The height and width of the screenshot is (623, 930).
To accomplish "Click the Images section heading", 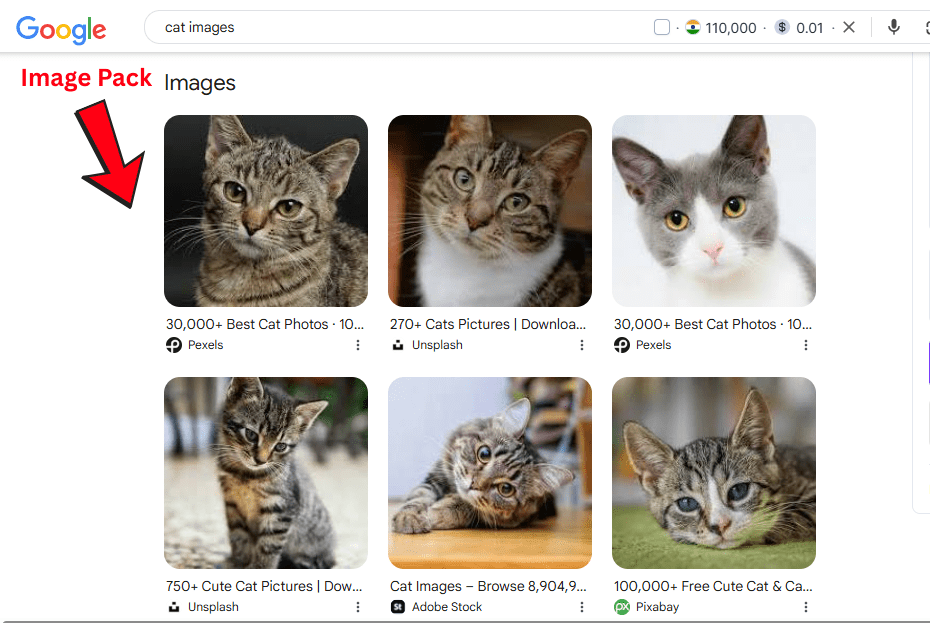I will pyautogui.click(x=200, y=83).
